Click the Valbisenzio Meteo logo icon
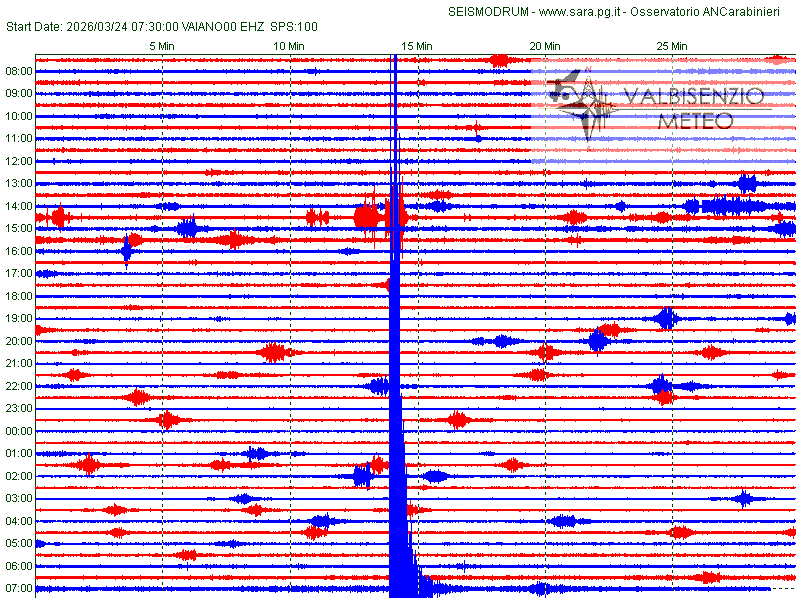The height and width of the screenshot is (598, 796). point(582,100)
